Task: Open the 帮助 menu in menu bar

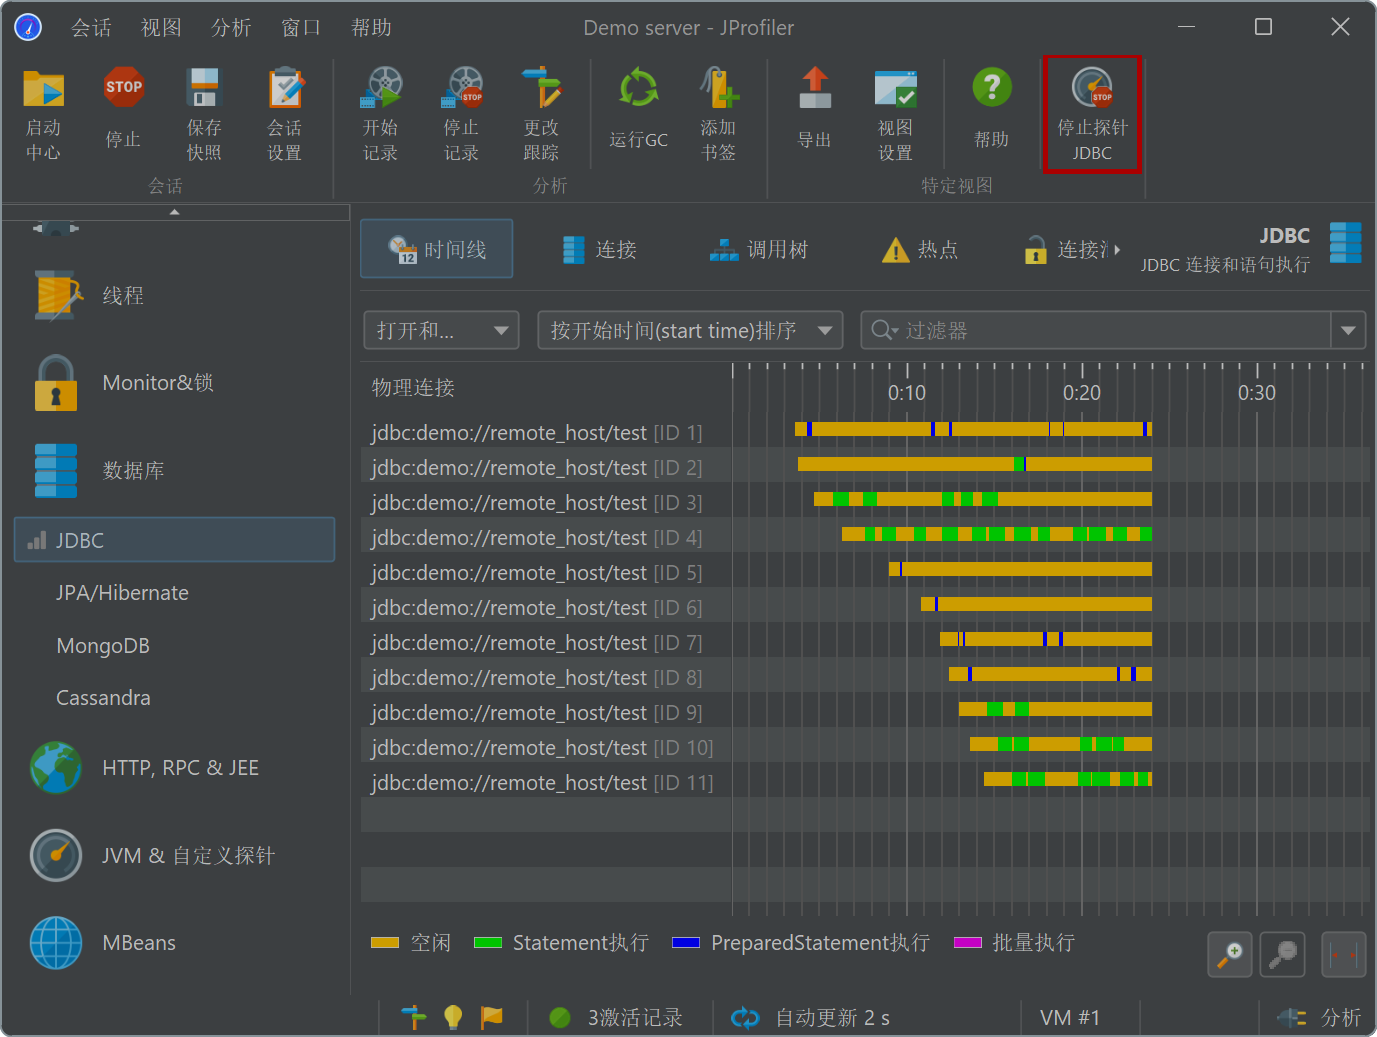Action: [371, 28]
